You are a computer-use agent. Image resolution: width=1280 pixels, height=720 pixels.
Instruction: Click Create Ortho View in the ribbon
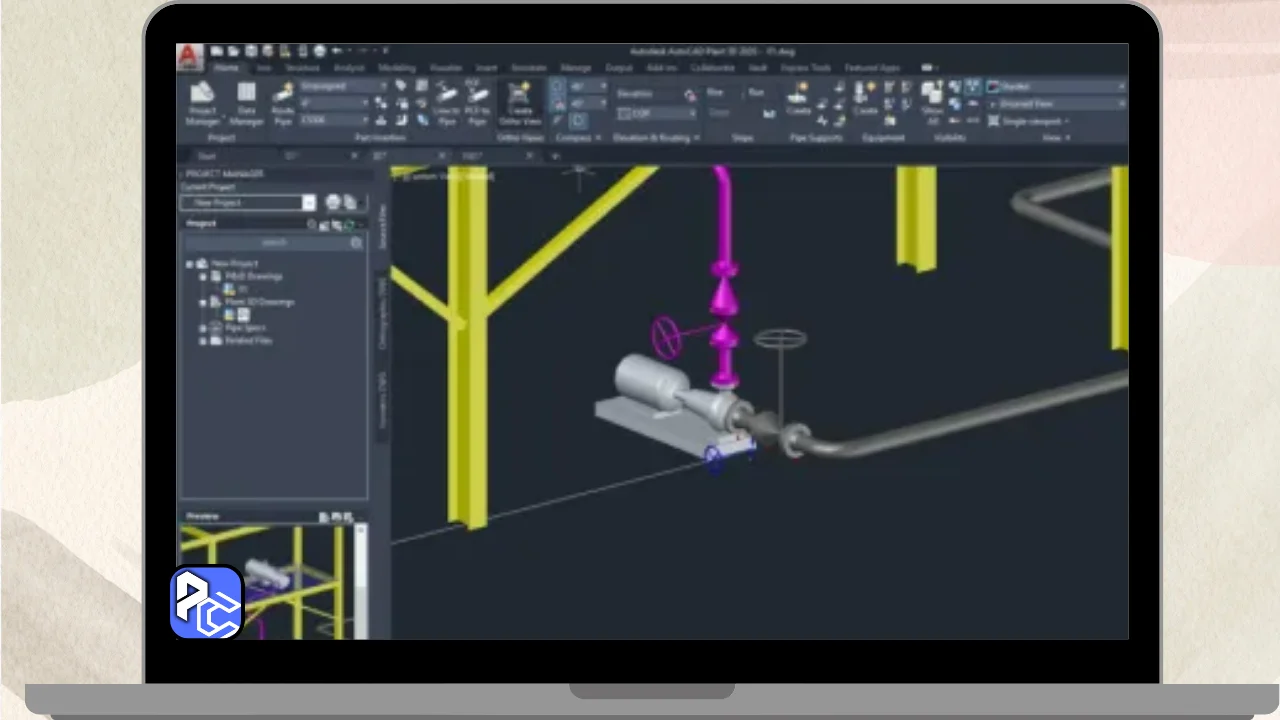point(519,103)
